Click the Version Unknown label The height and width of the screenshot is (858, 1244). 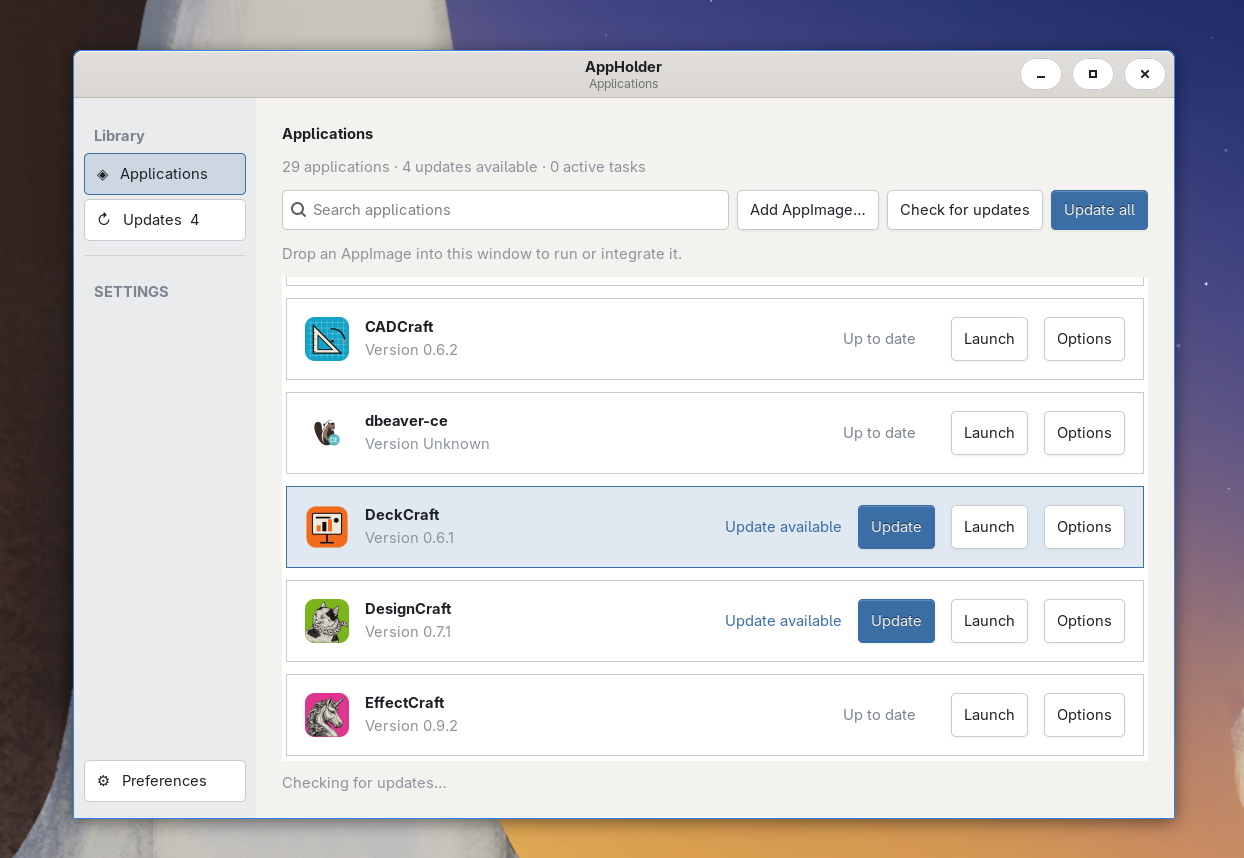(x=427, y=444)
